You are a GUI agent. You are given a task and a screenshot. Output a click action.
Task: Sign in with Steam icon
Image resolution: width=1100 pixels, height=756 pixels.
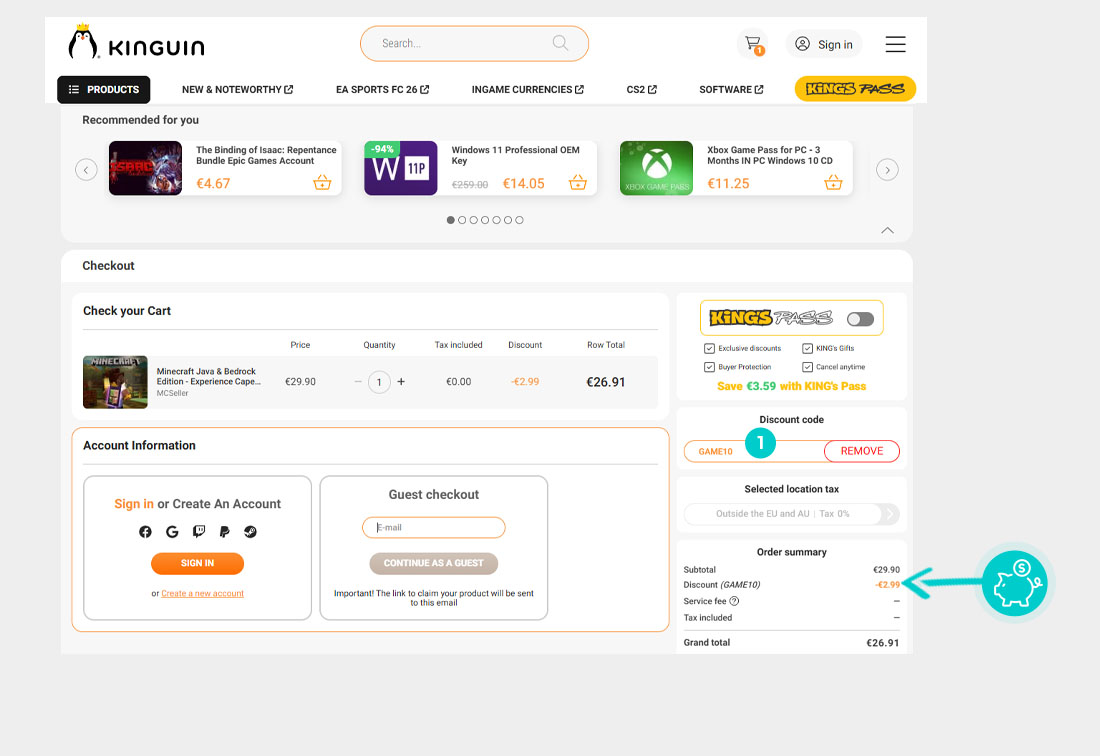pos(250,532)
